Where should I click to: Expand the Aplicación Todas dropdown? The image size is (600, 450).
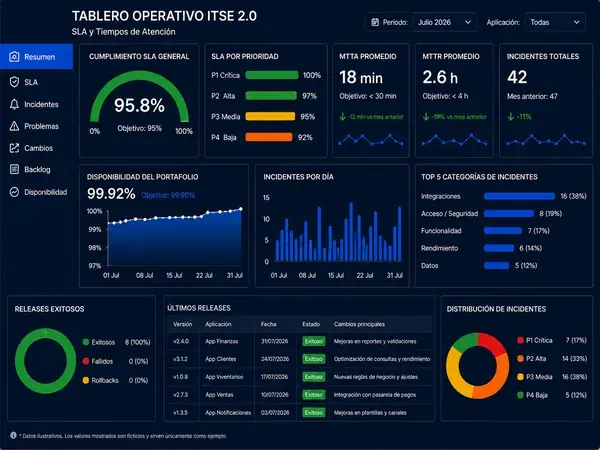coord(555,22)
